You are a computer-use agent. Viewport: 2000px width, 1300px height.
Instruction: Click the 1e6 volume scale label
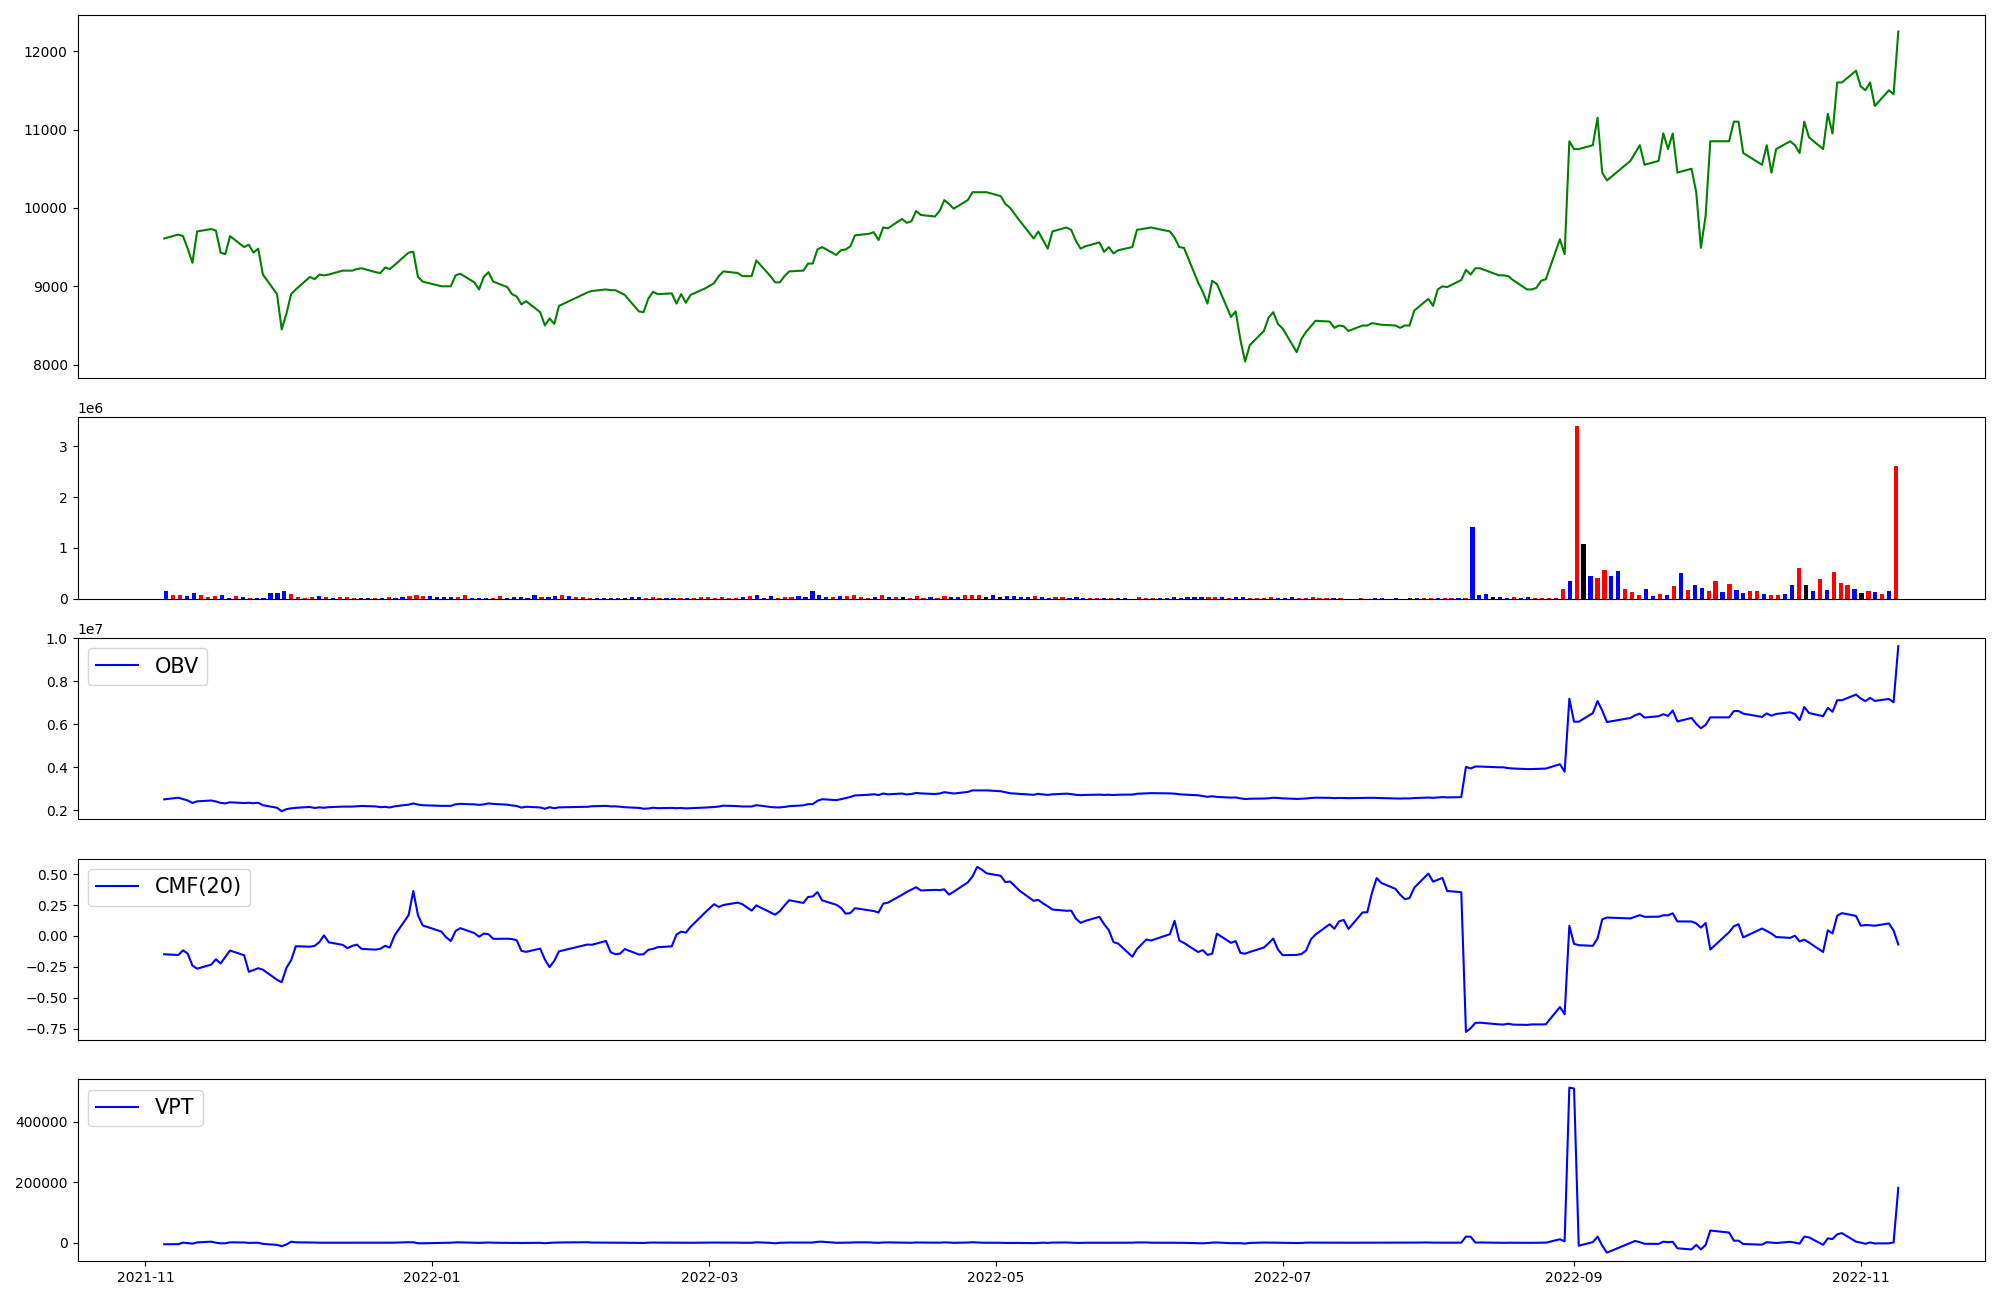pos(90,408)
